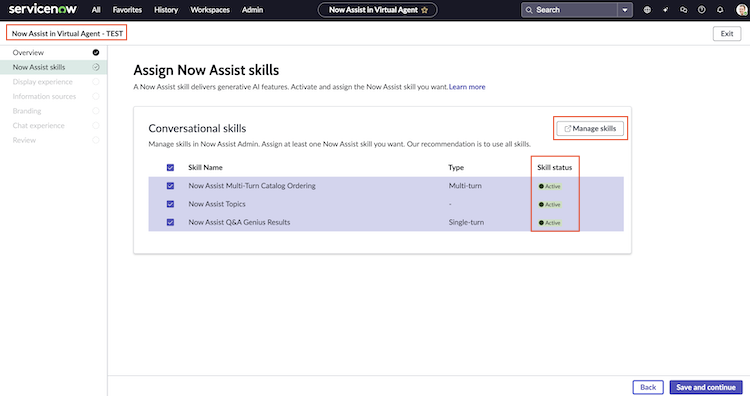Click Active status of Multi-Turn Catalog Ordering
Screen dimensions: 750x396
coord(550,186)
